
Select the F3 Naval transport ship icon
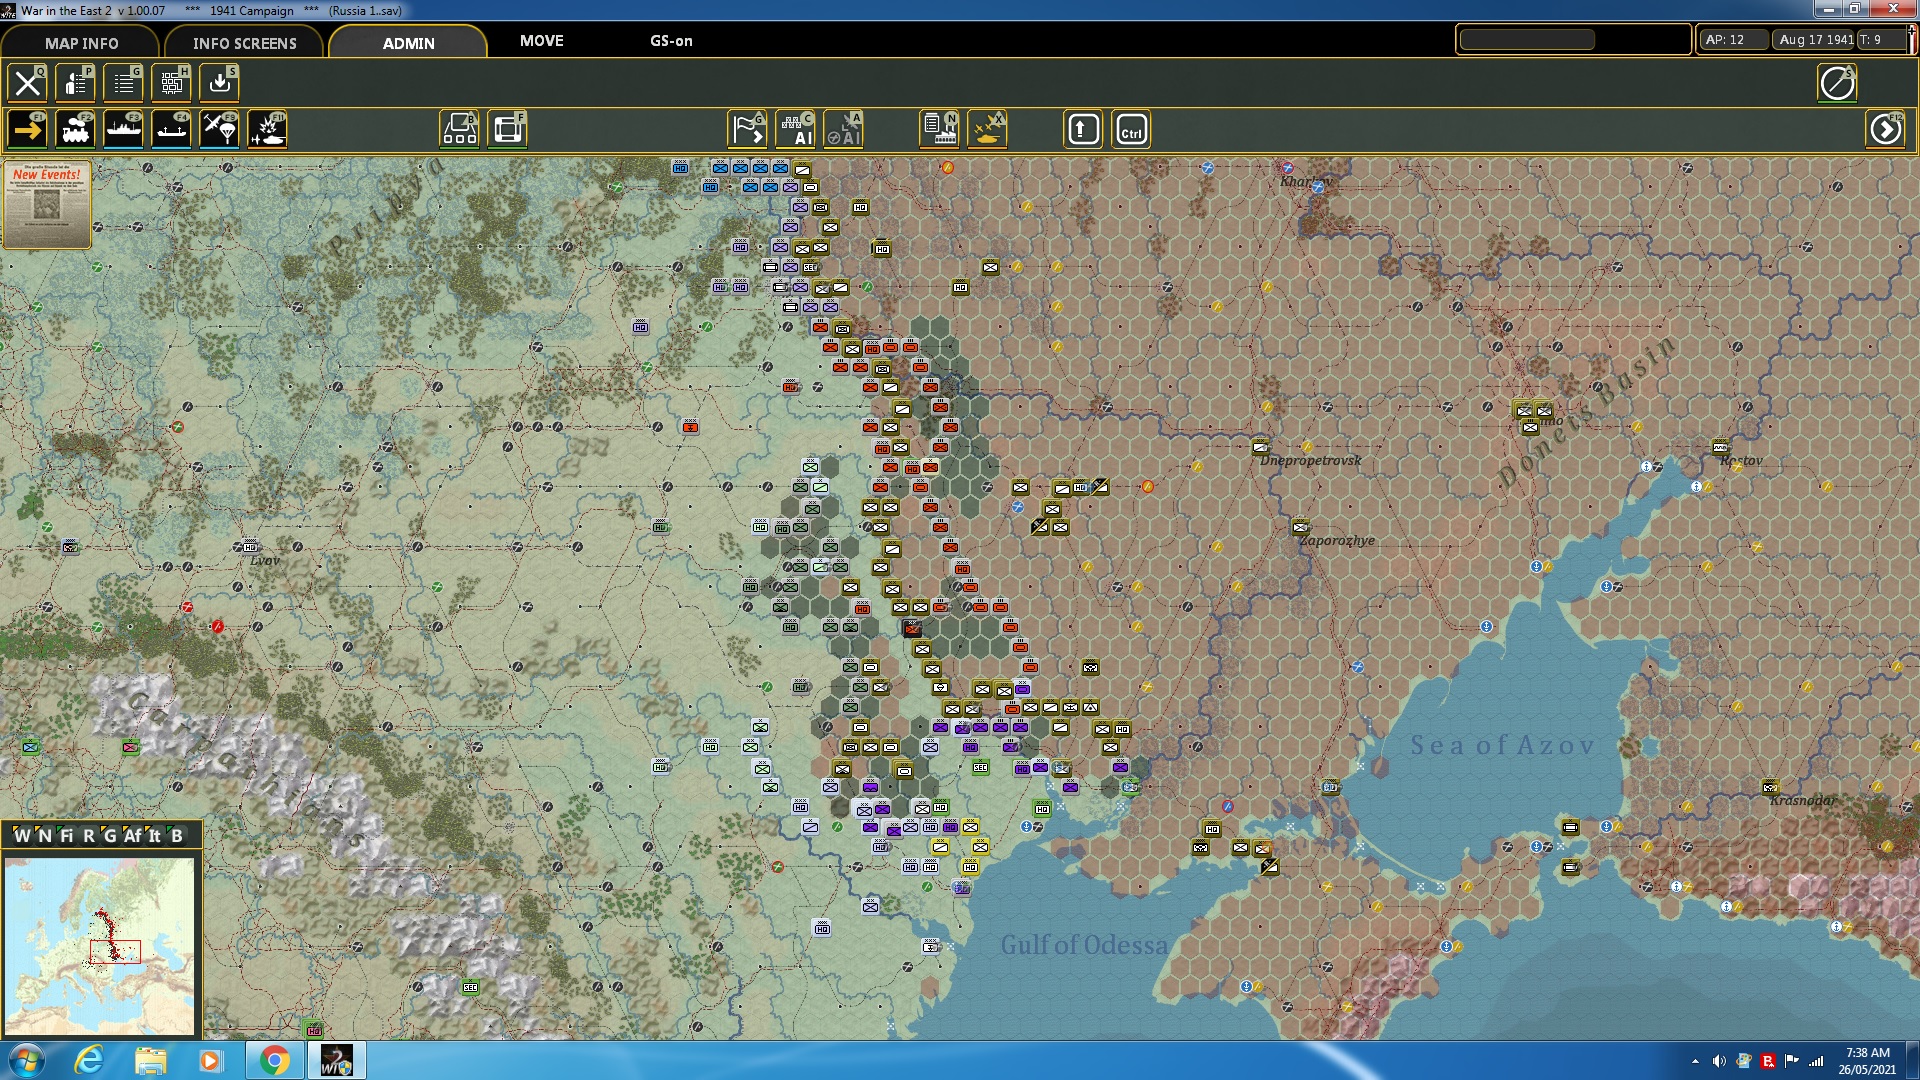(x=123, y=130)
